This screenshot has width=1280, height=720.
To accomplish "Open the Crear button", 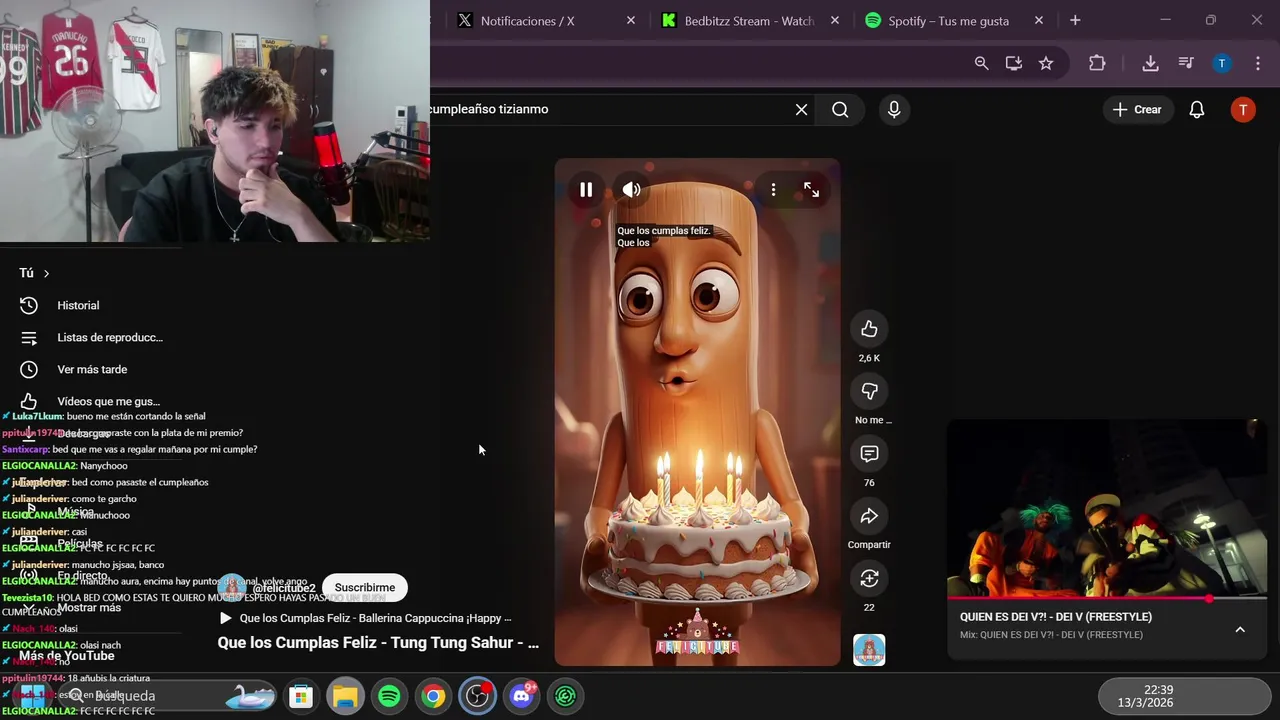I will [1137, 109].
